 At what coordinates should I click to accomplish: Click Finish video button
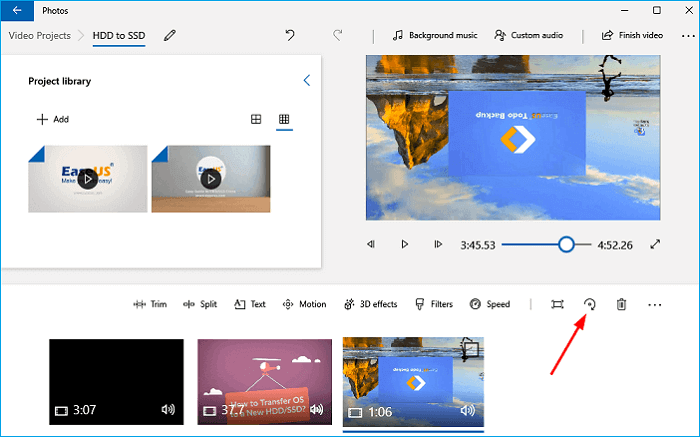click(x=632, y=35)
